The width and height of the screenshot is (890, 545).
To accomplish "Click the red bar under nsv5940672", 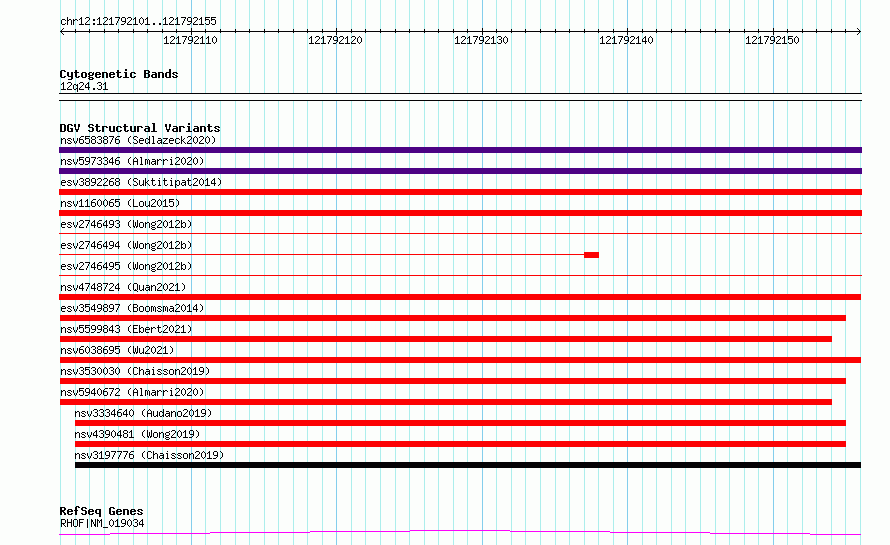I will (x=446, y=402).
